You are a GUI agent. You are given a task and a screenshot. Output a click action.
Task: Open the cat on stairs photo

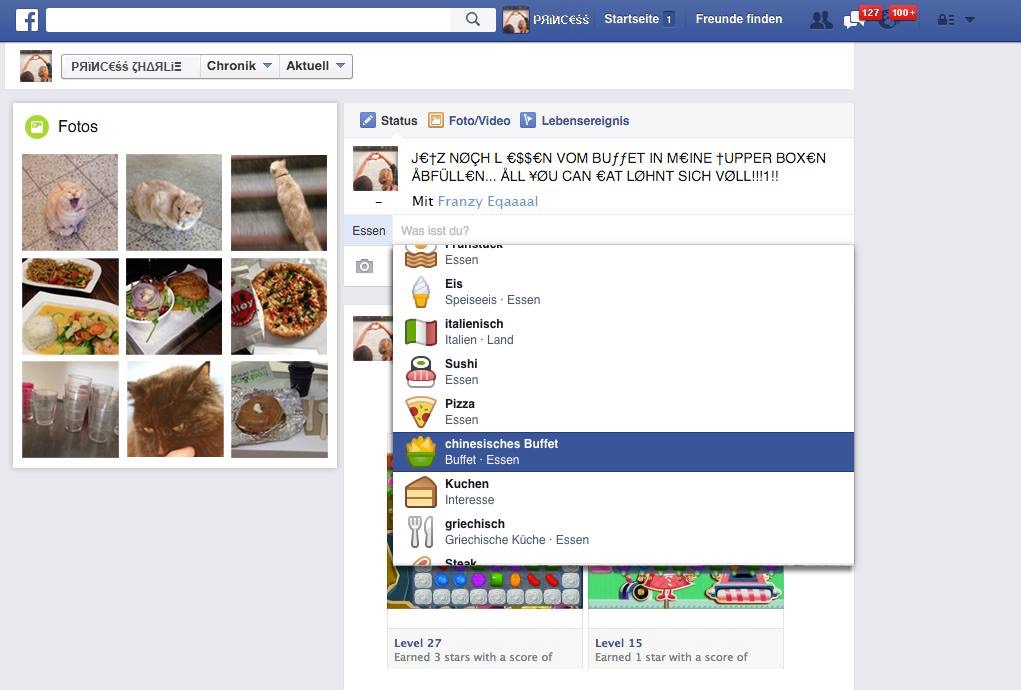[x=279, y=202]
